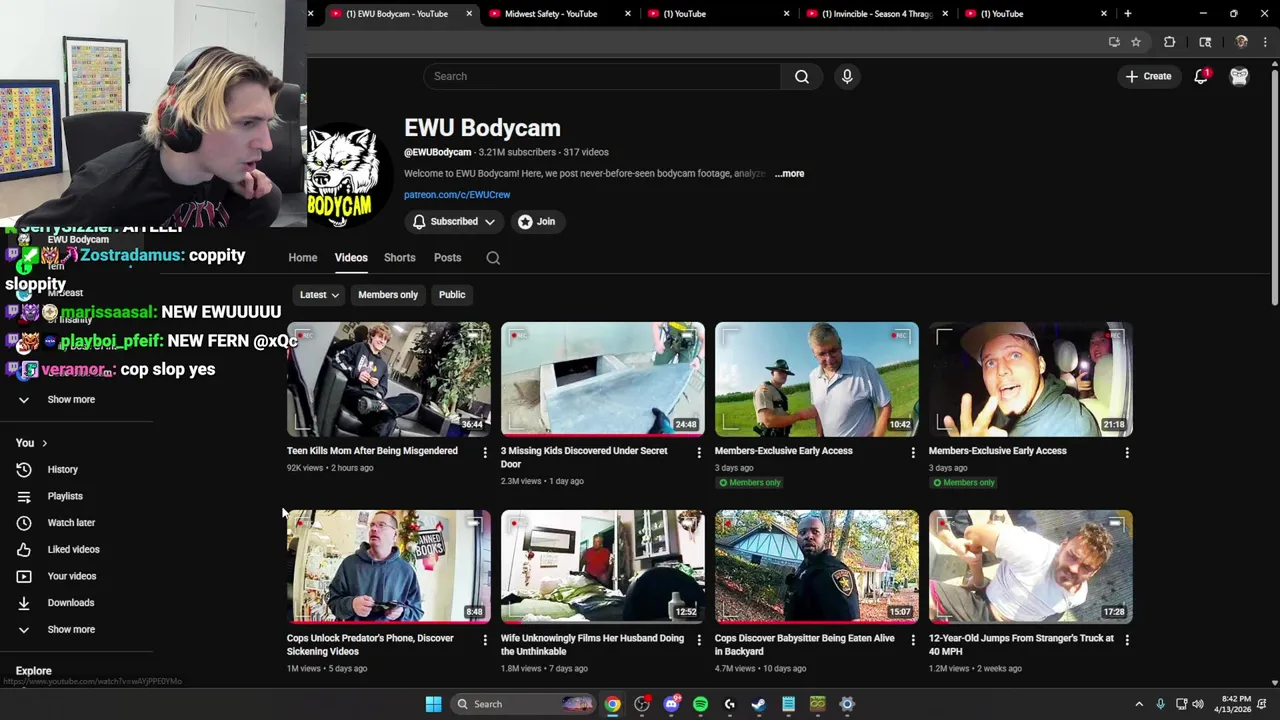
Task: Open the 3 Missing Kids thumbnail
Action: tap(603, 379)
